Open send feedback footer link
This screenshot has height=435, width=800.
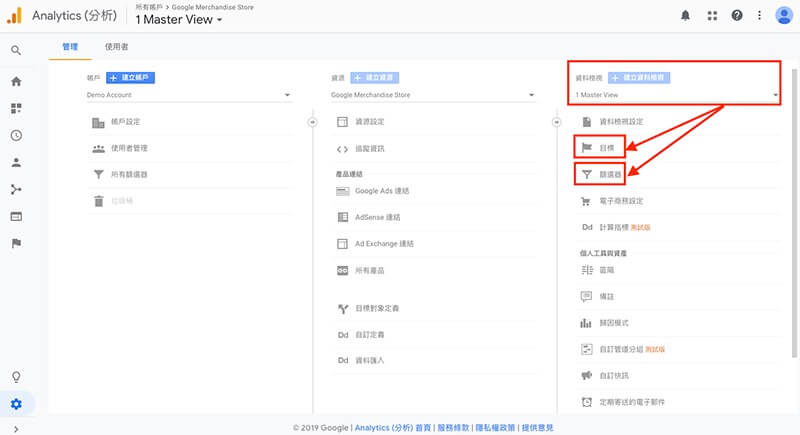click(537, 428)
